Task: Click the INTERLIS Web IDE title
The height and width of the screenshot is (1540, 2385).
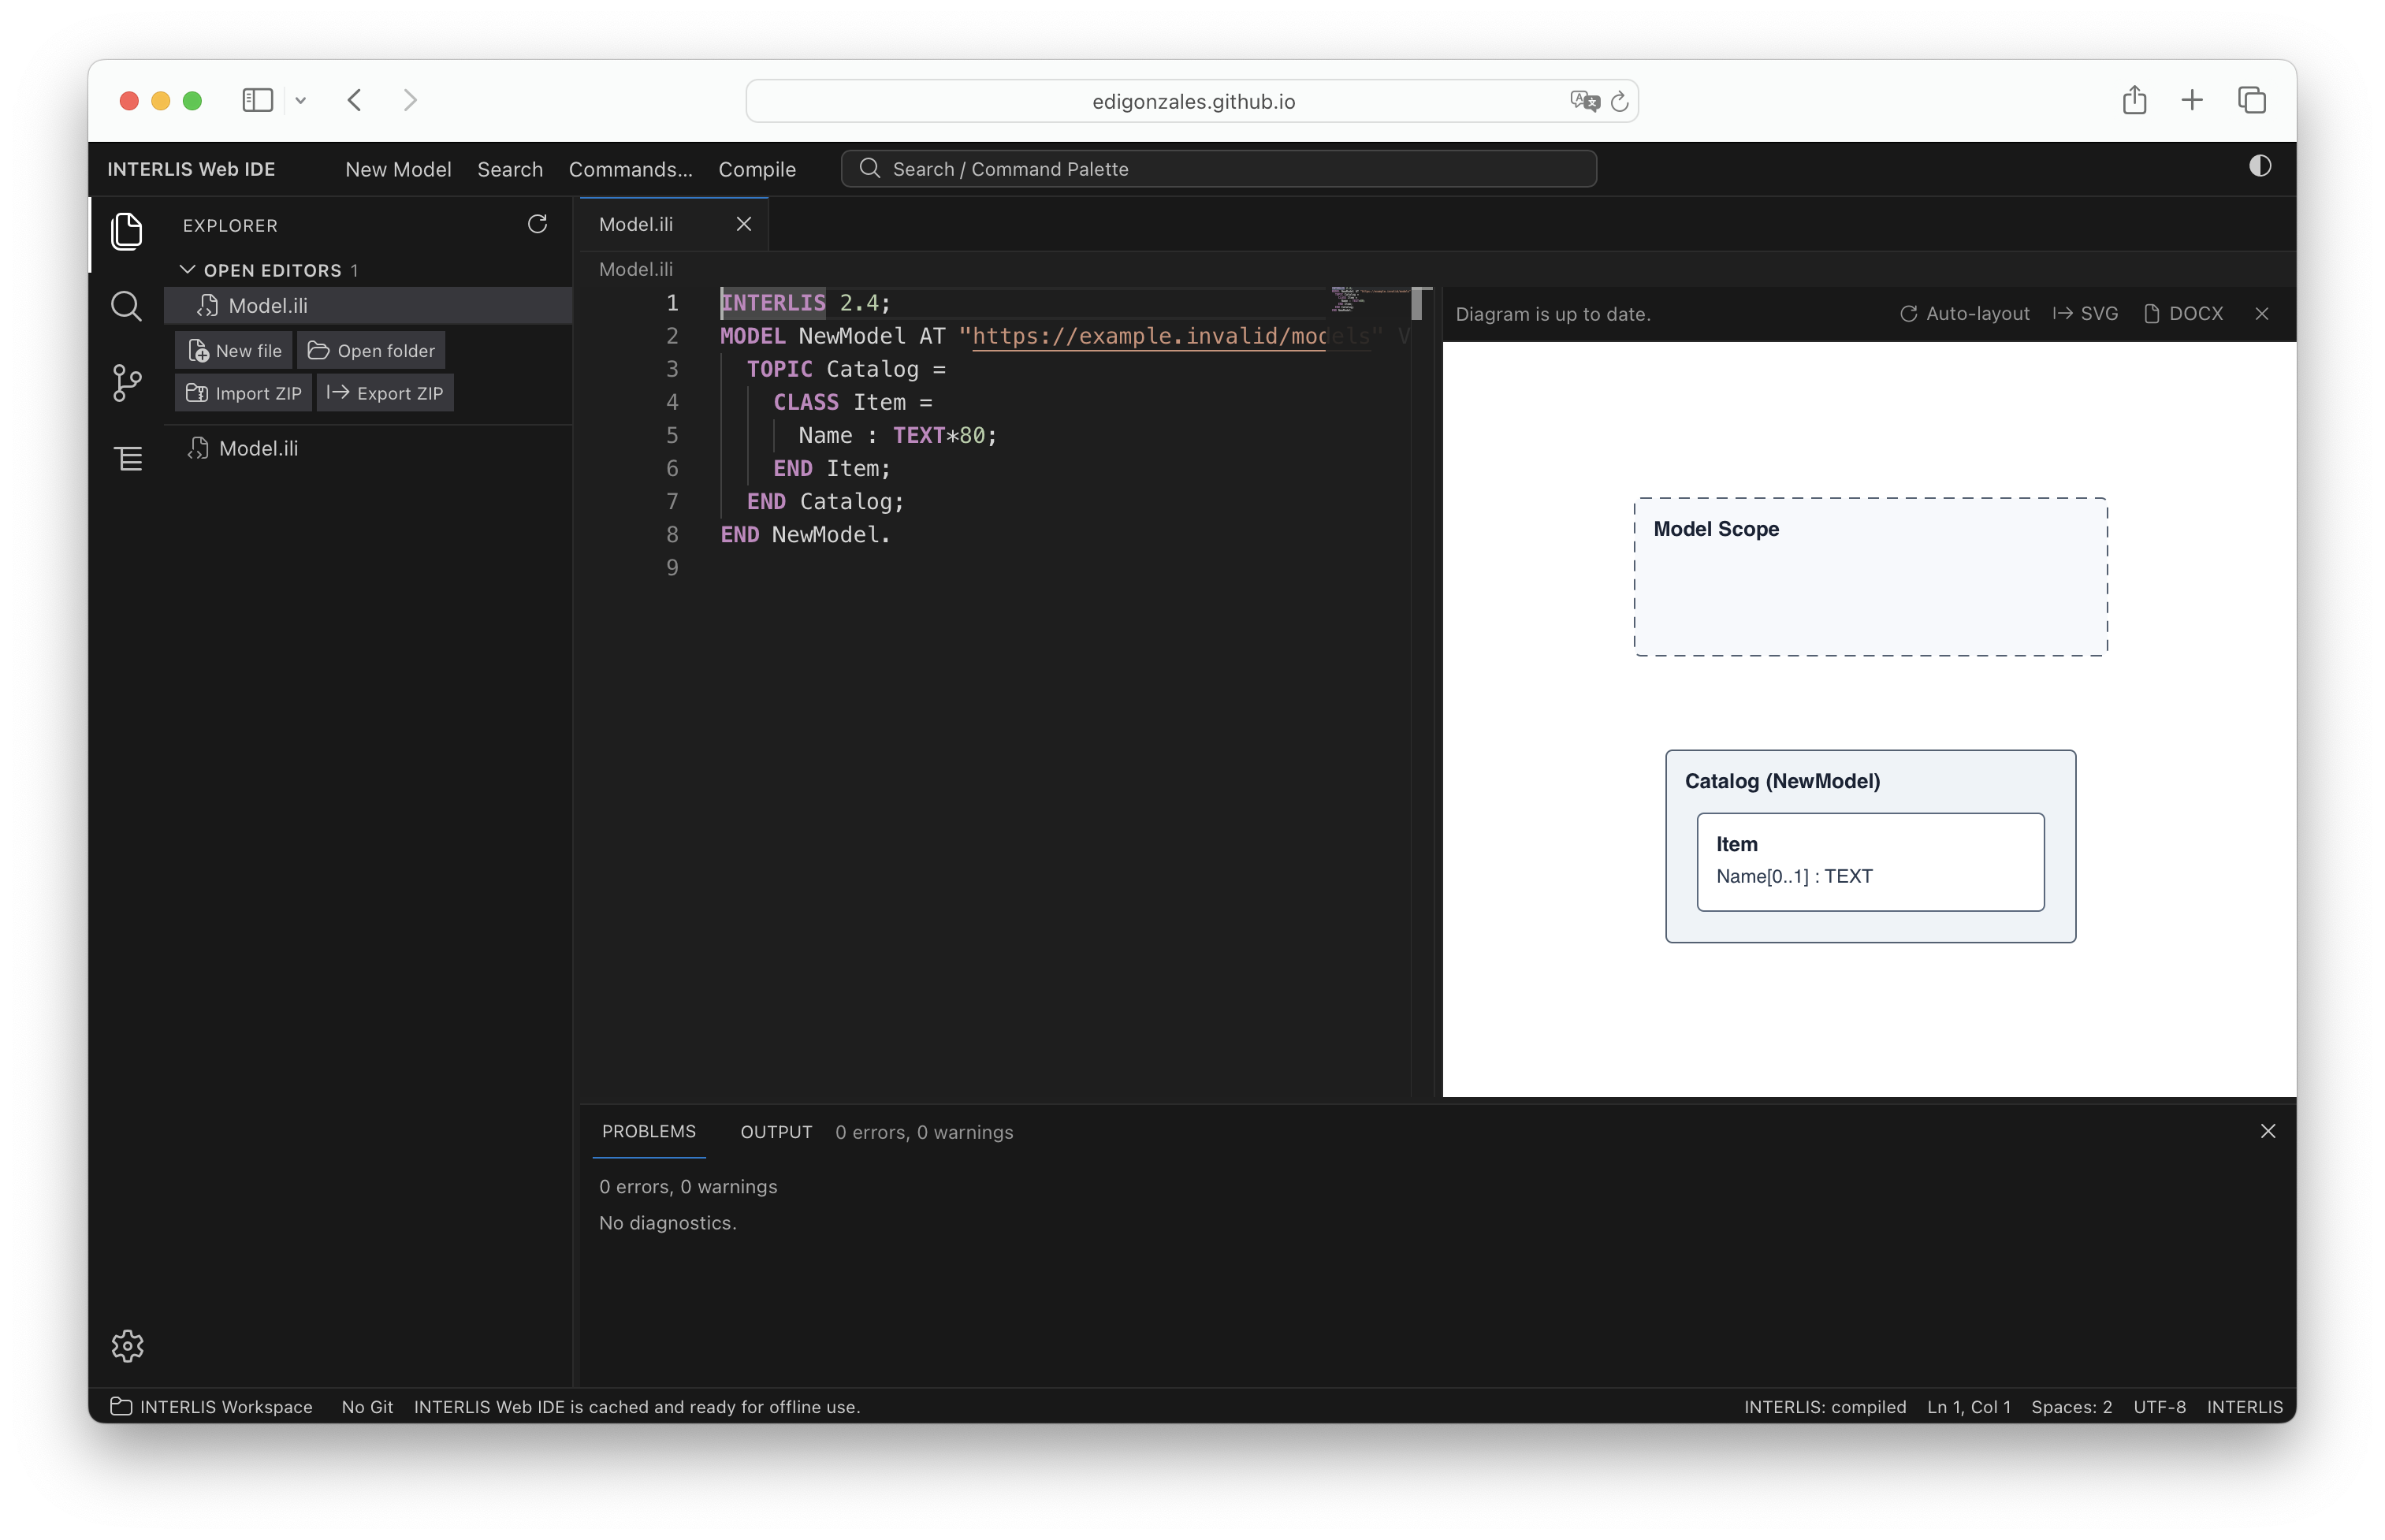Action: click(x=191, y=169)
